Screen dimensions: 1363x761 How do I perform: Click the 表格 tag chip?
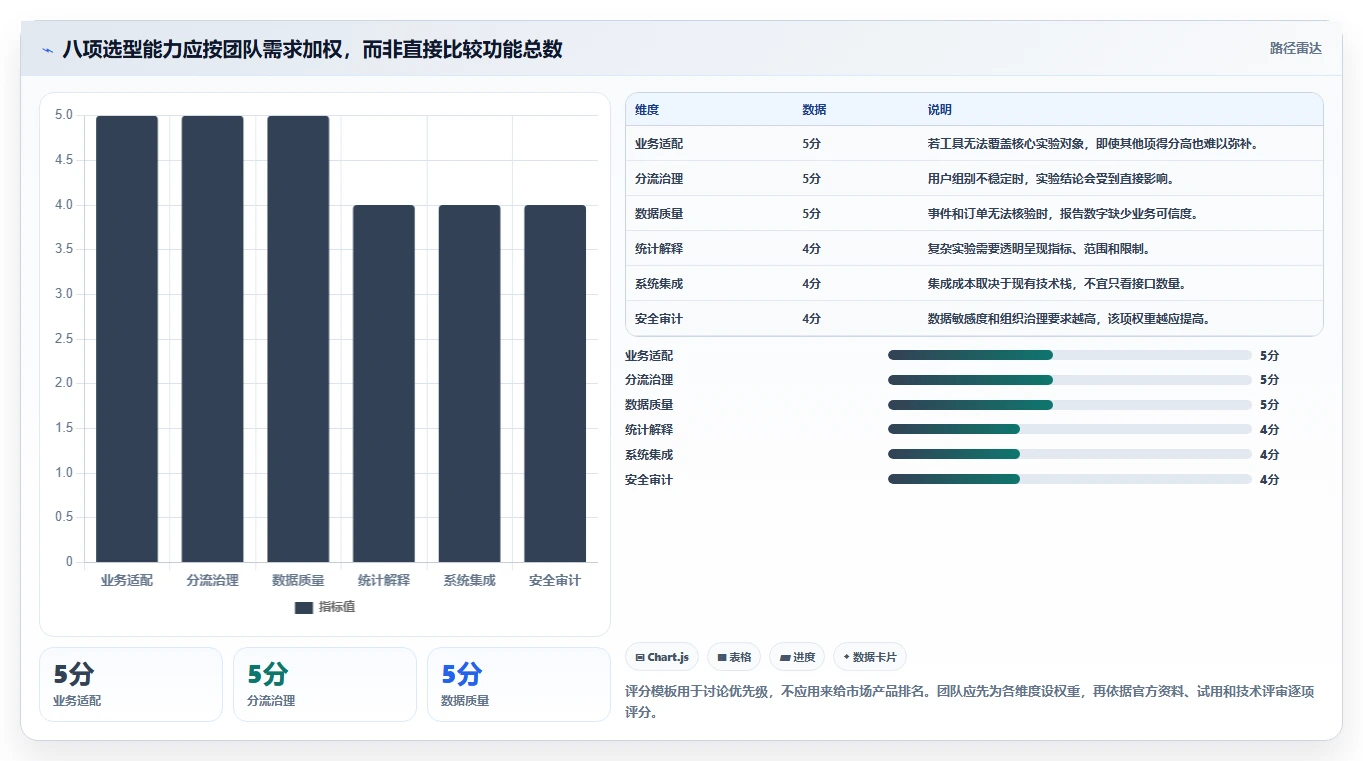pyautogui.click(x=735, y=657)
